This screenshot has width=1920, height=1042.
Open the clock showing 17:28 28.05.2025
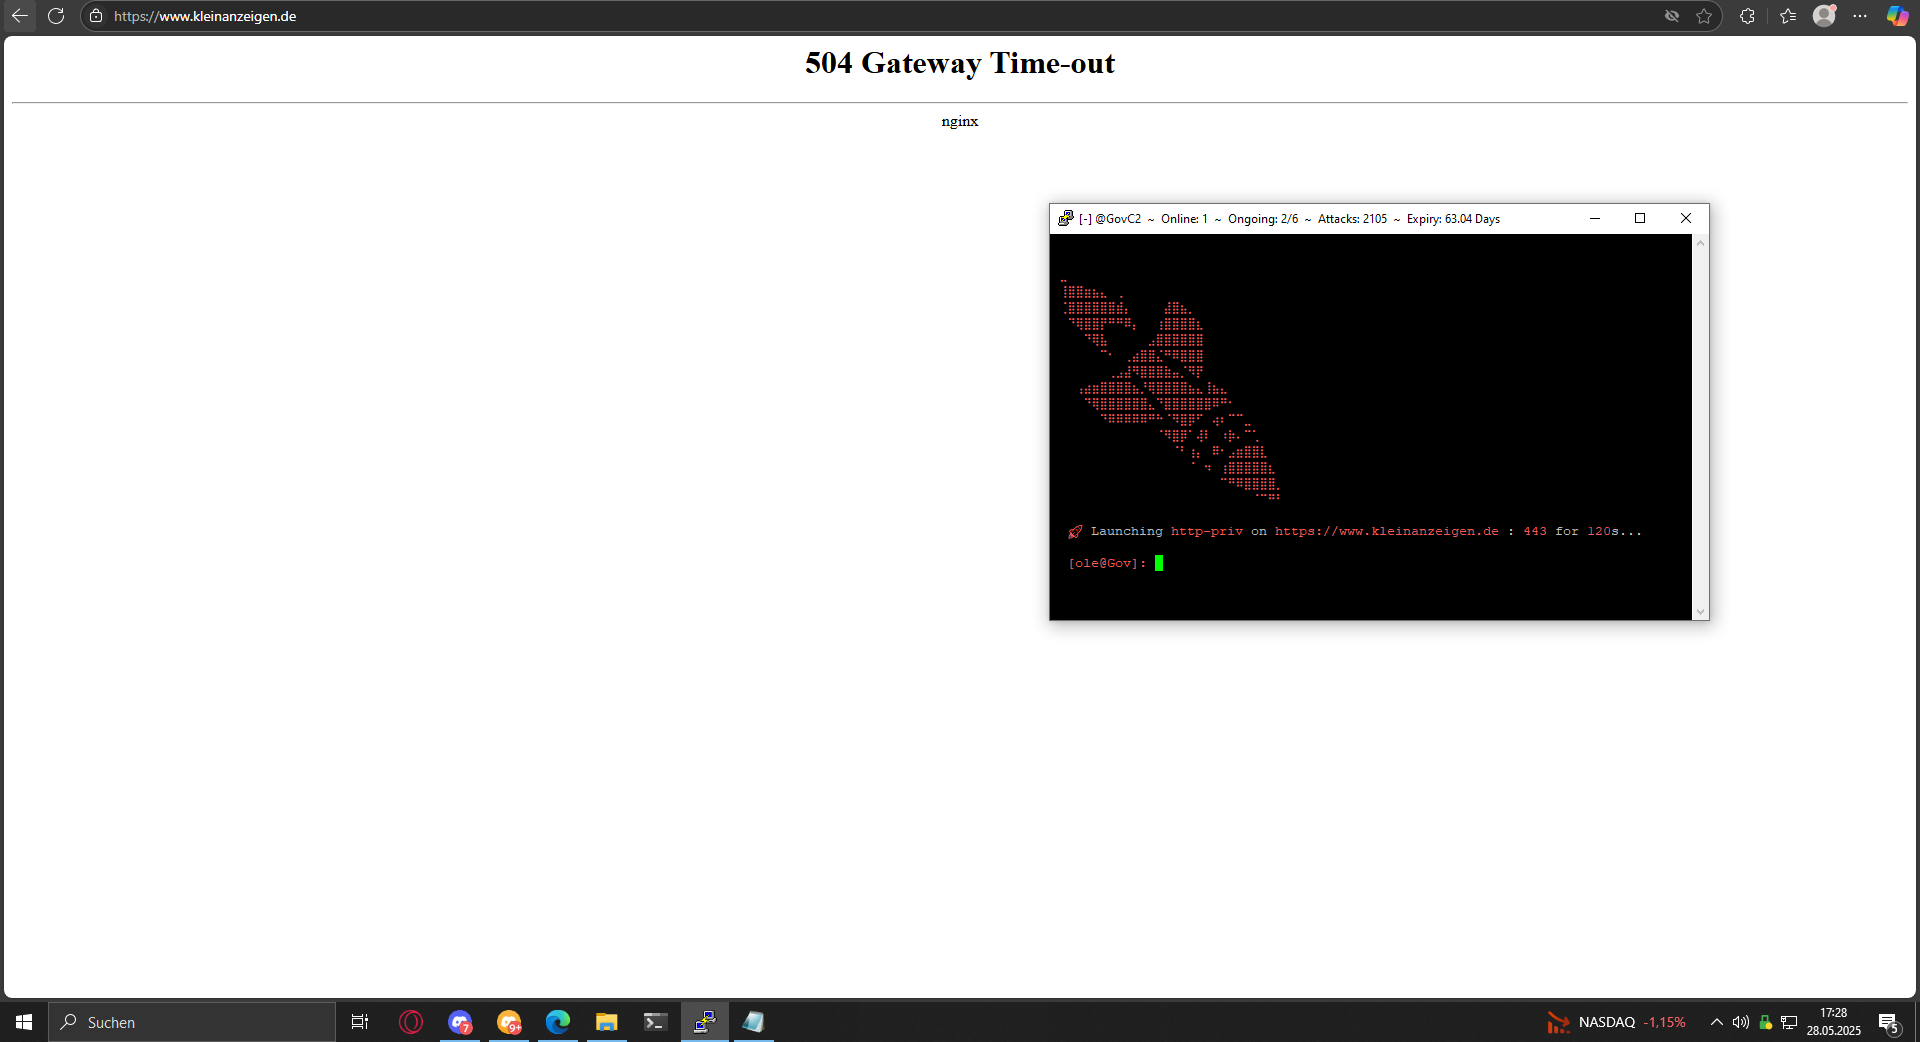point(1834,1022)
